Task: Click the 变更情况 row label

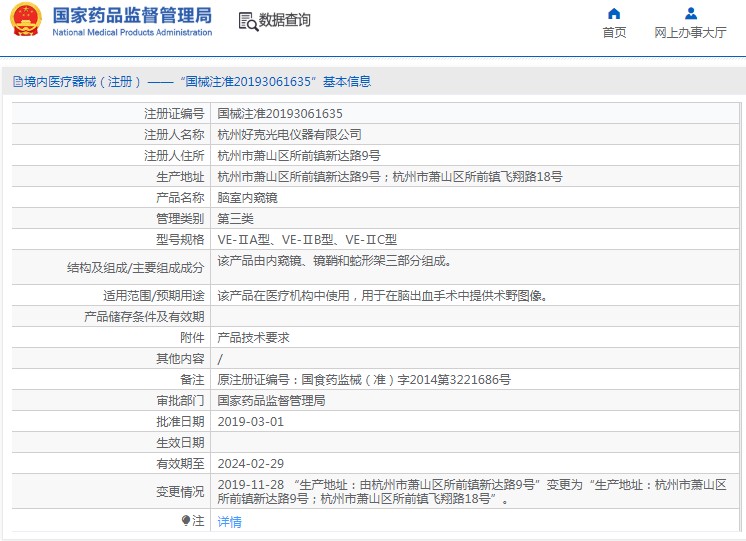Action: point(180,492)
